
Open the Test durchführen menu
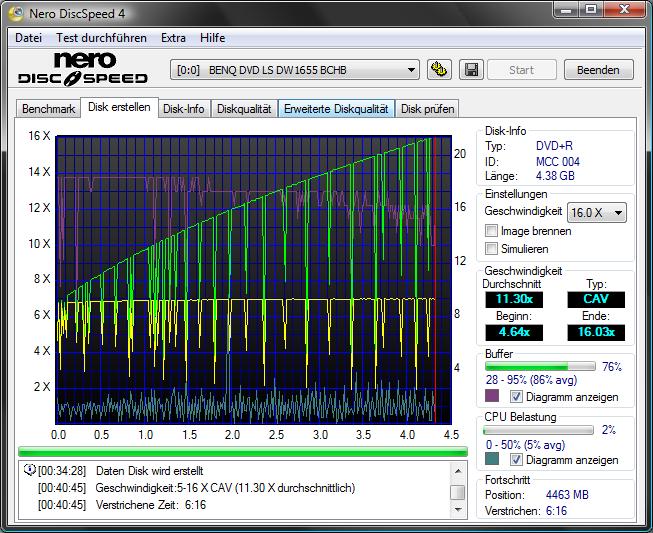pos(101,38)
